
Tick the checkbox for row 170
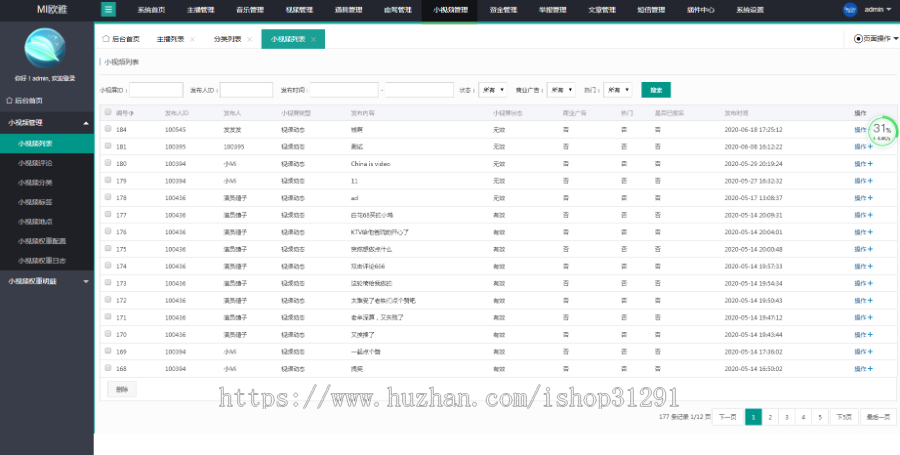tap(108, 333)
